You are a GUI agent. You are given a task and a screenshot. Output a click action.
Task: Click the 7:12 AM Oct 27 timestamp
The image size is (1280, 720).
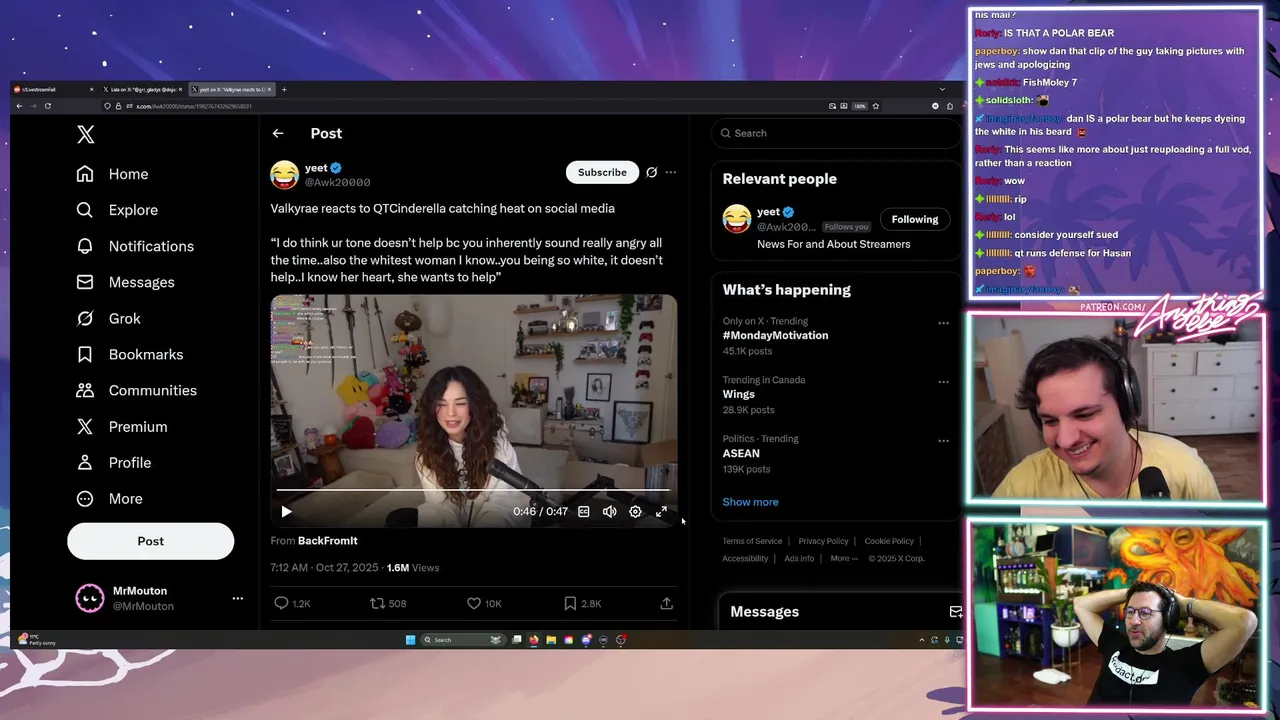click(x=324, y=567)
